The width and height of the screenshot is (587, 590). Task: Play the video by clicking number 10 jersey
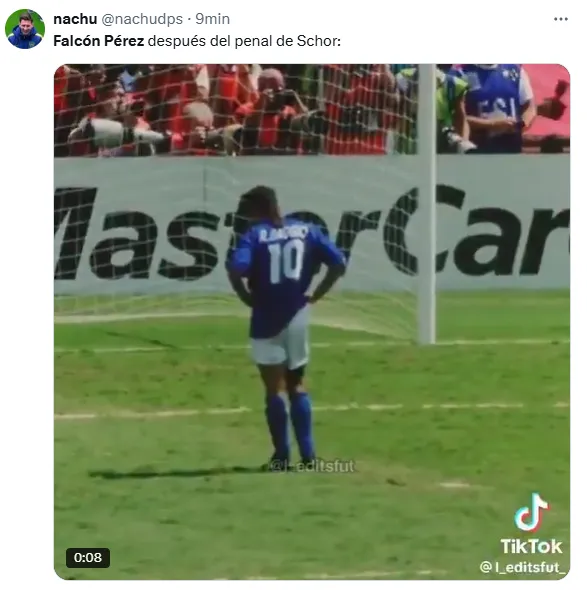pos(286,261)
